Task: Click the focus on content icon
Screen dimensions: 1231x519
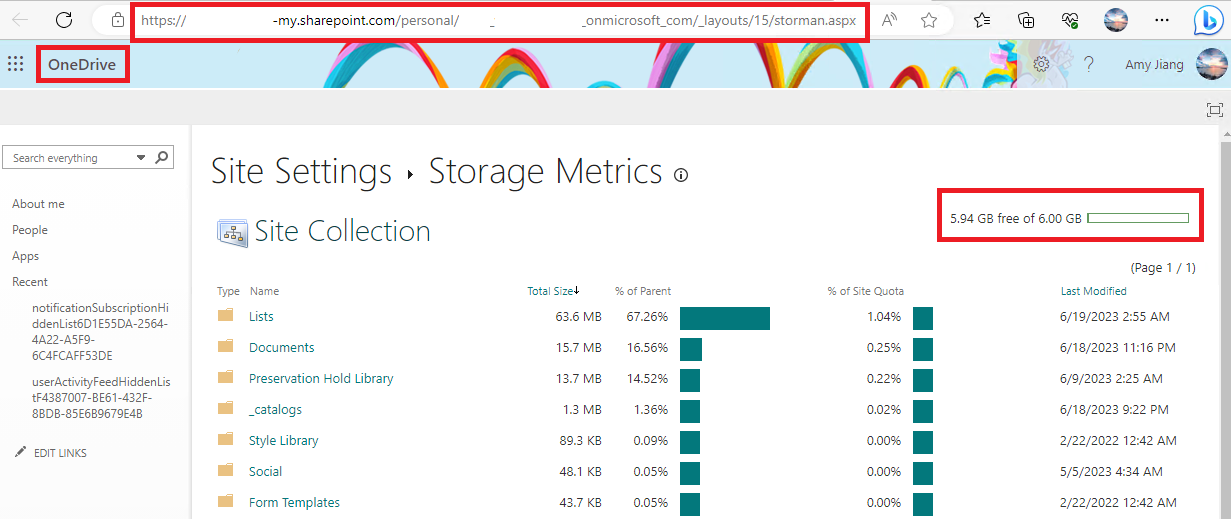Action: (1214, 109)
